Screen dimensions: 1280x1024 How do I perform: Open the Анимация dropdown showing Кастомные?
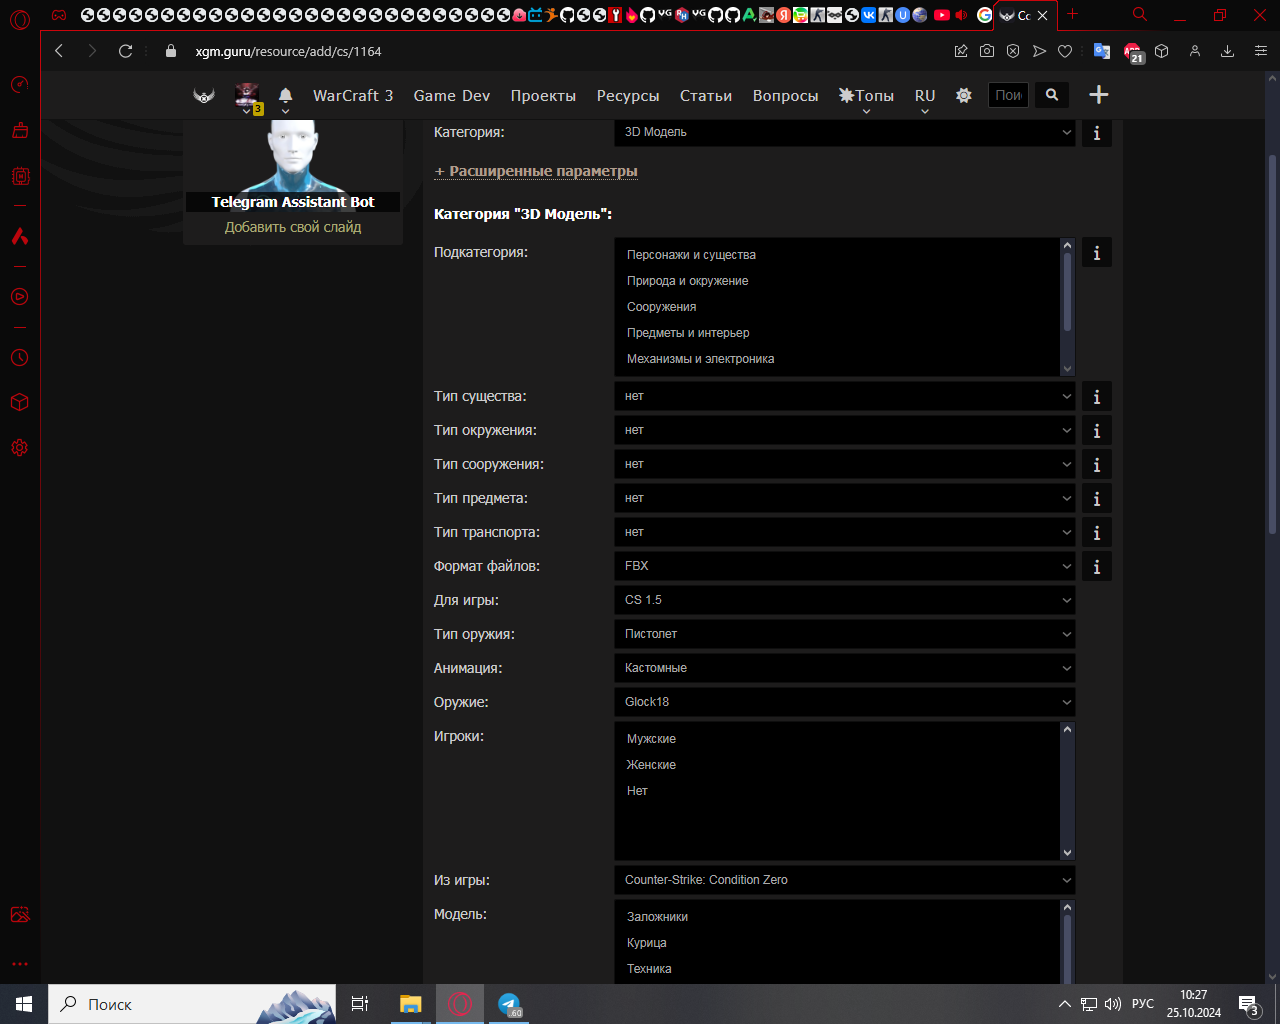coord(845,668)
